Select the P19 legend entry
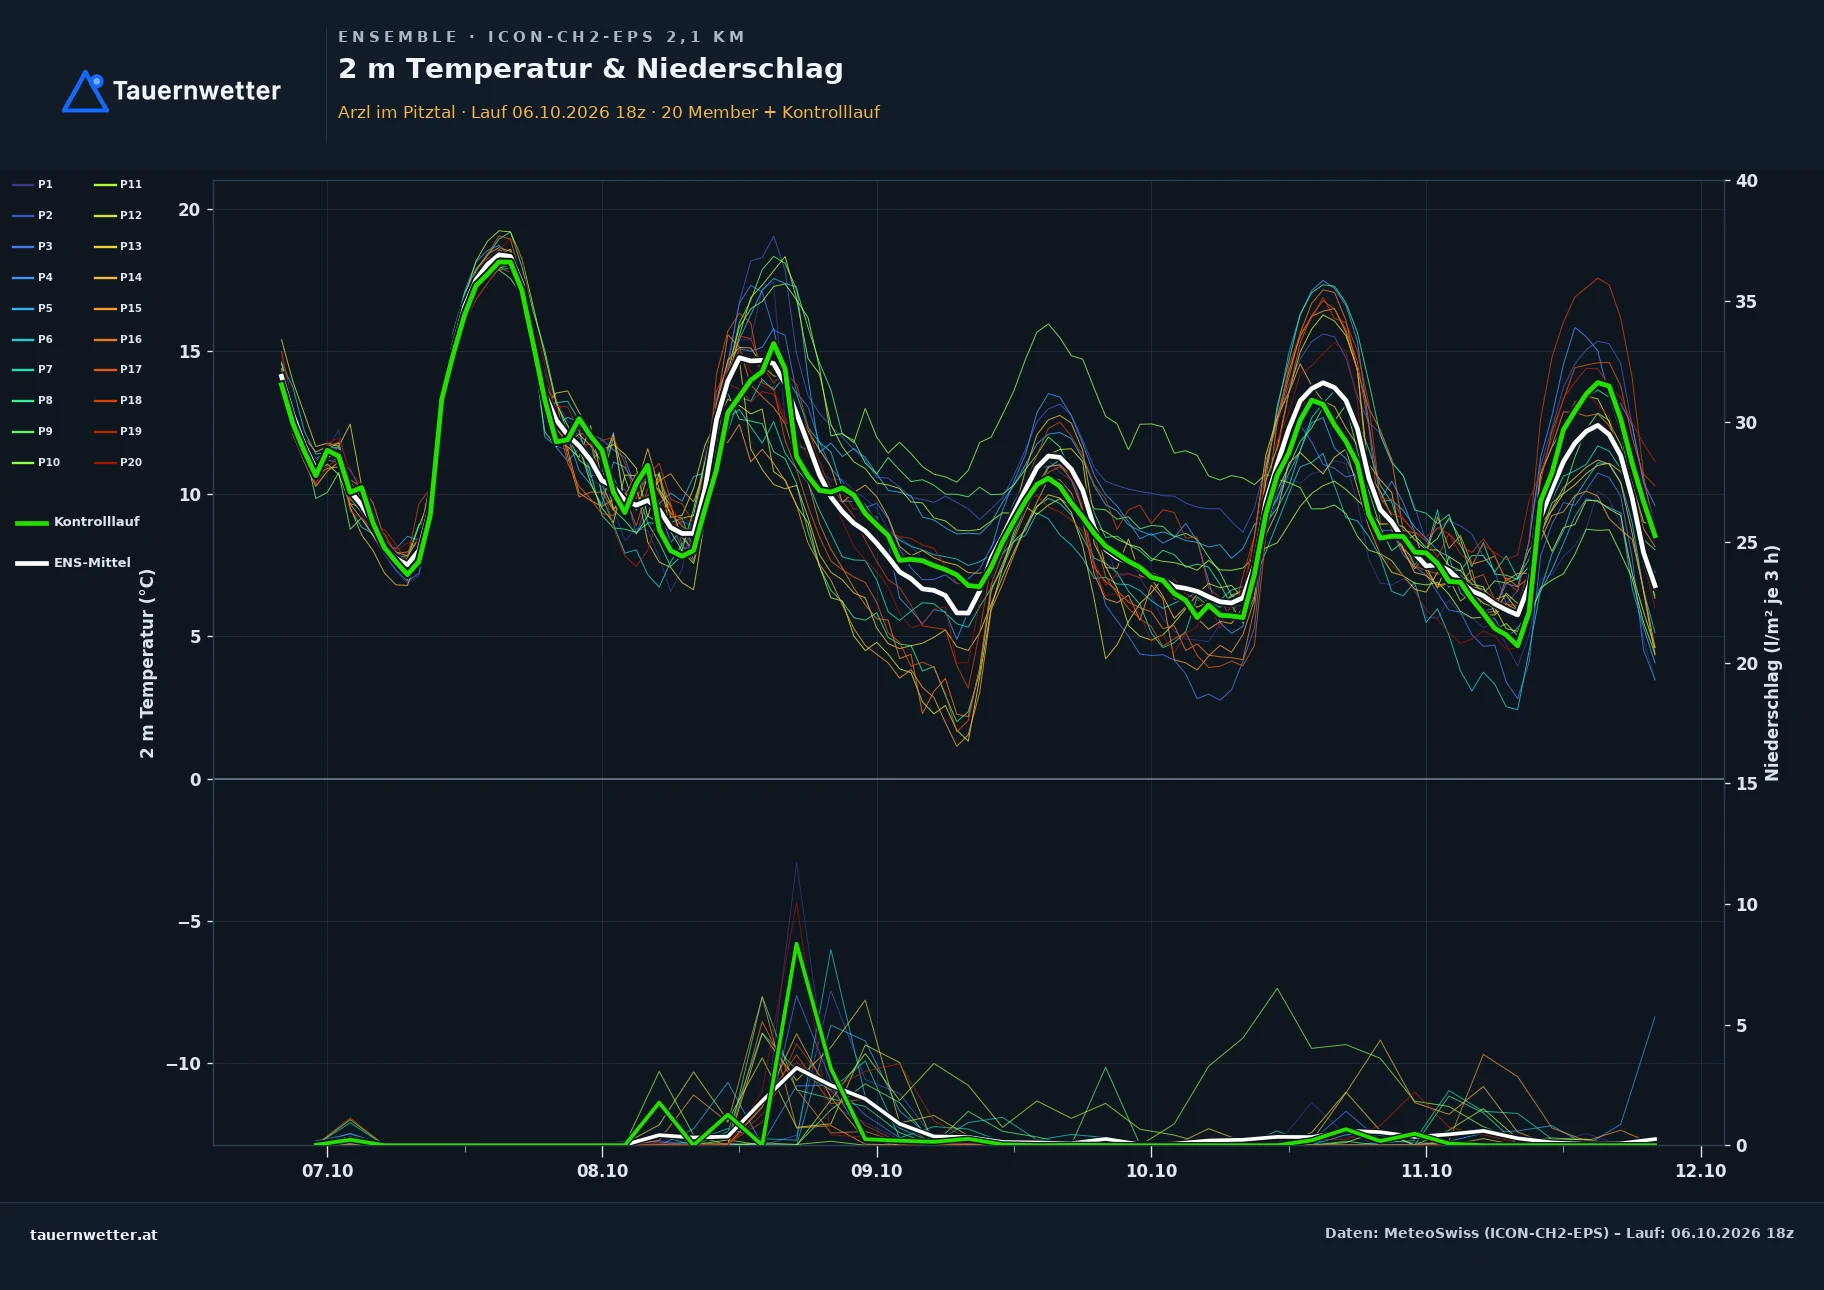Viewport: 1824px width, 1290px height. point(118,431)
